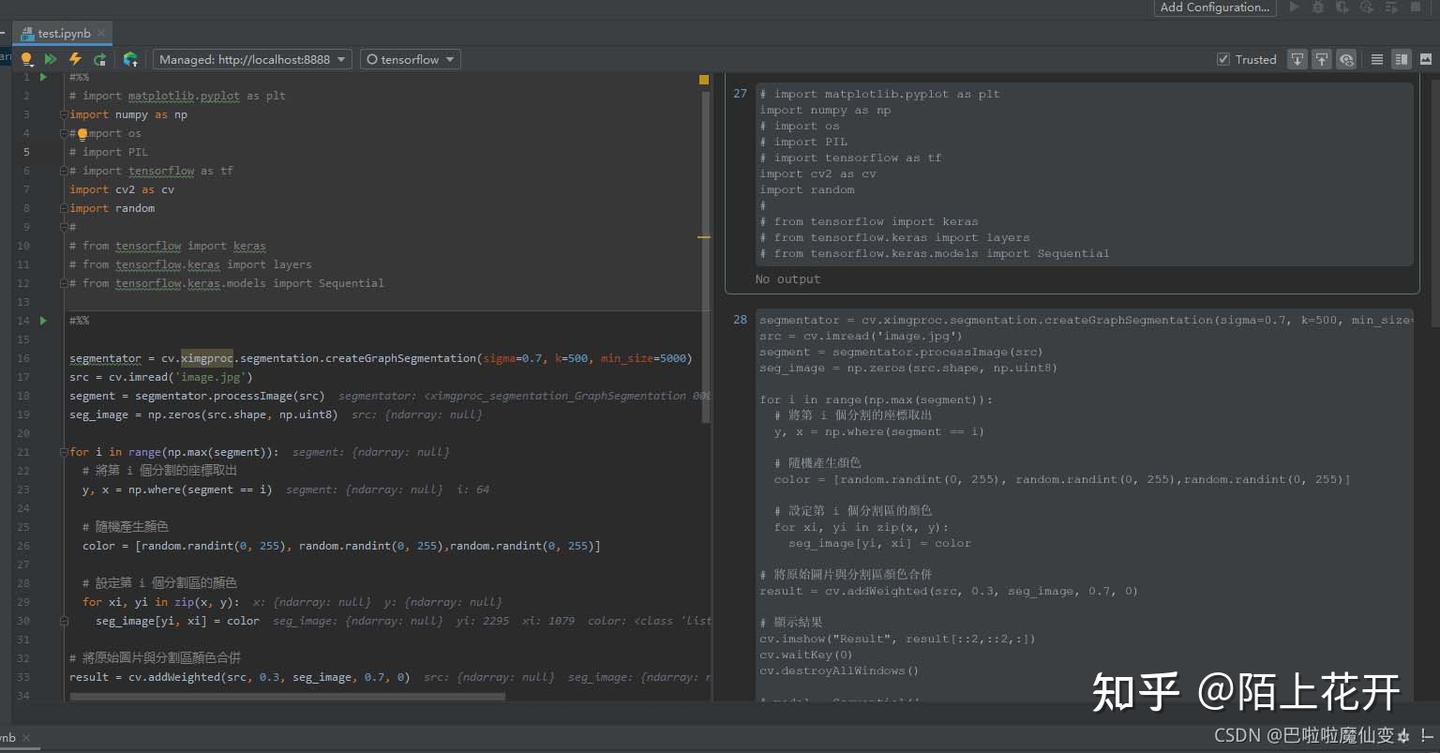Close the test.ipynb tab

[101, 33]
